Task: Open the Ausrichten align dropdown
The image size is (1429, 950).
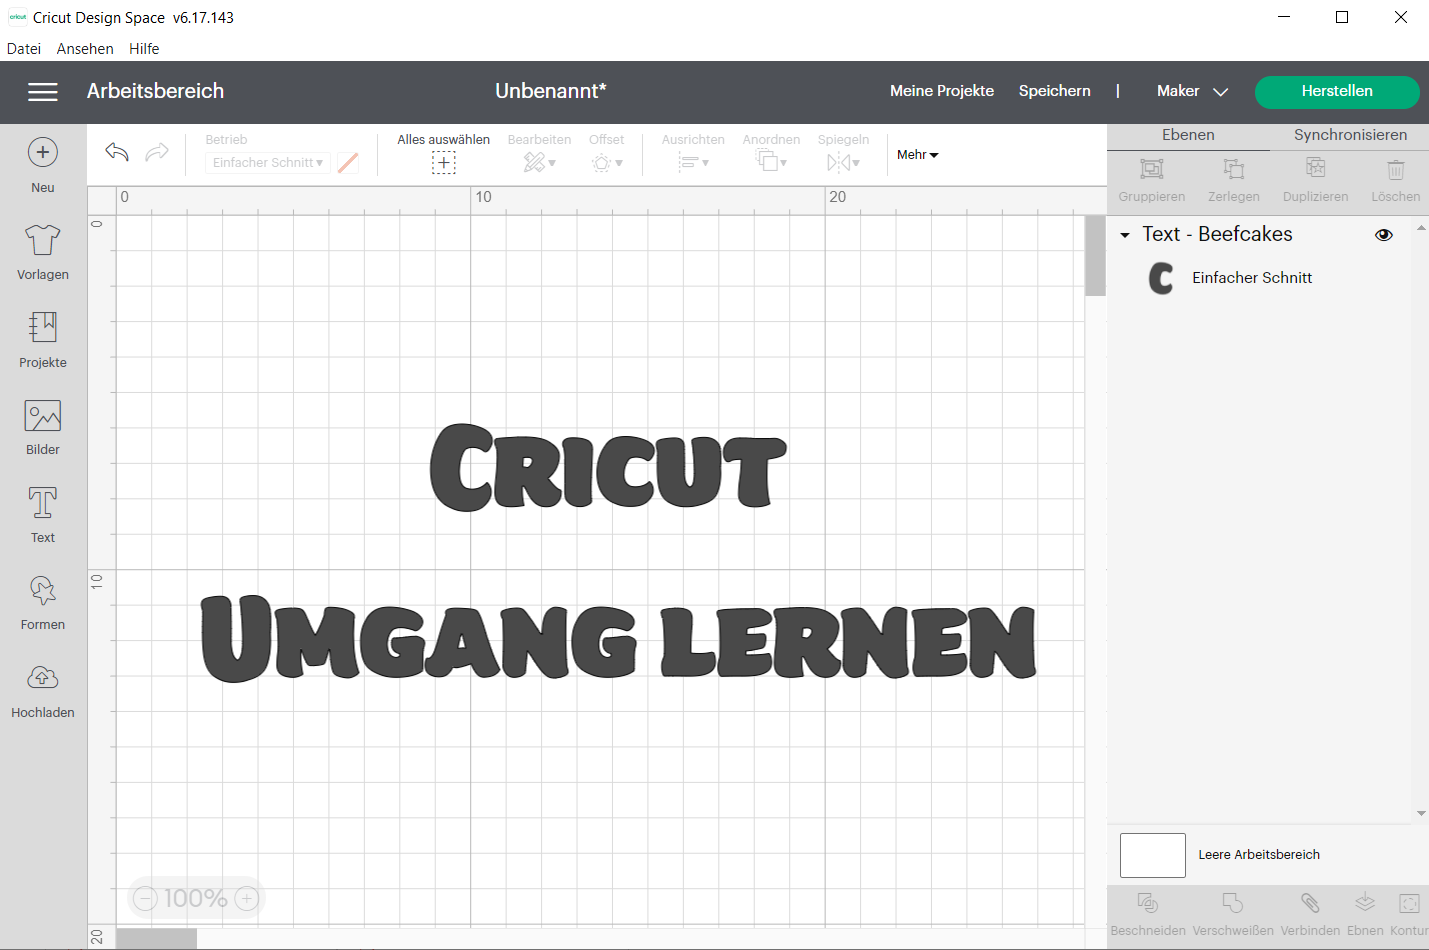Action: click(693, 162)
